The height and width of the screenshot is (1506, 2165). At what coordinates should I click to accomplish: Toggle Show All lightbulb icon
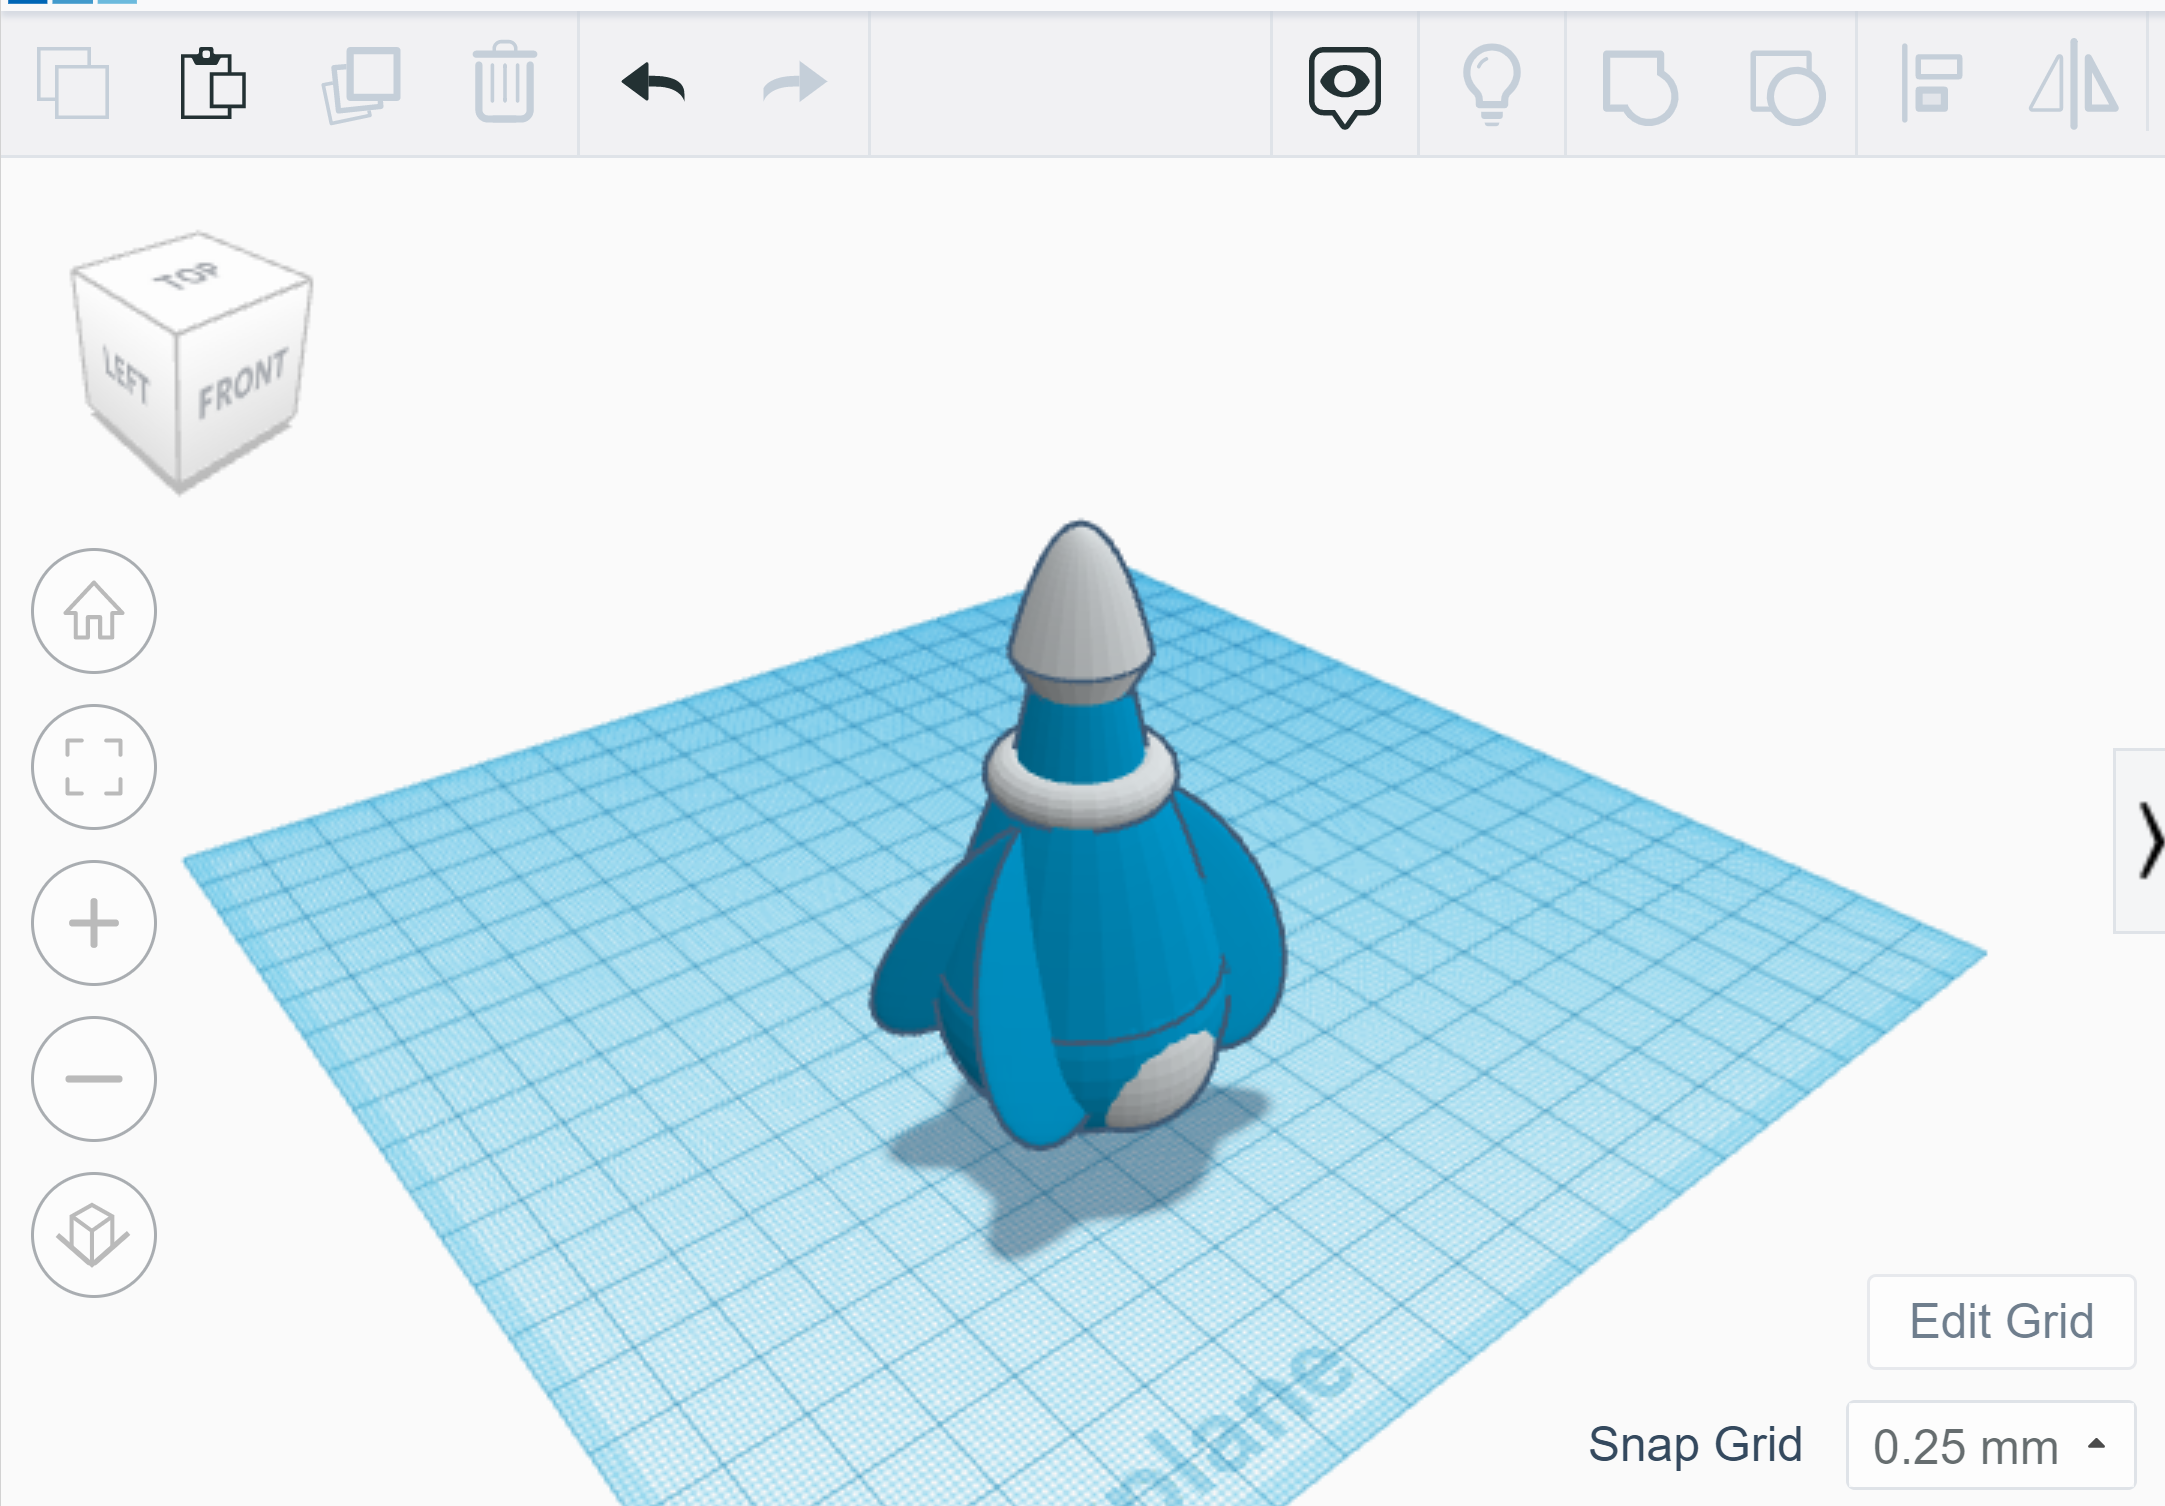click(1492, 84)
